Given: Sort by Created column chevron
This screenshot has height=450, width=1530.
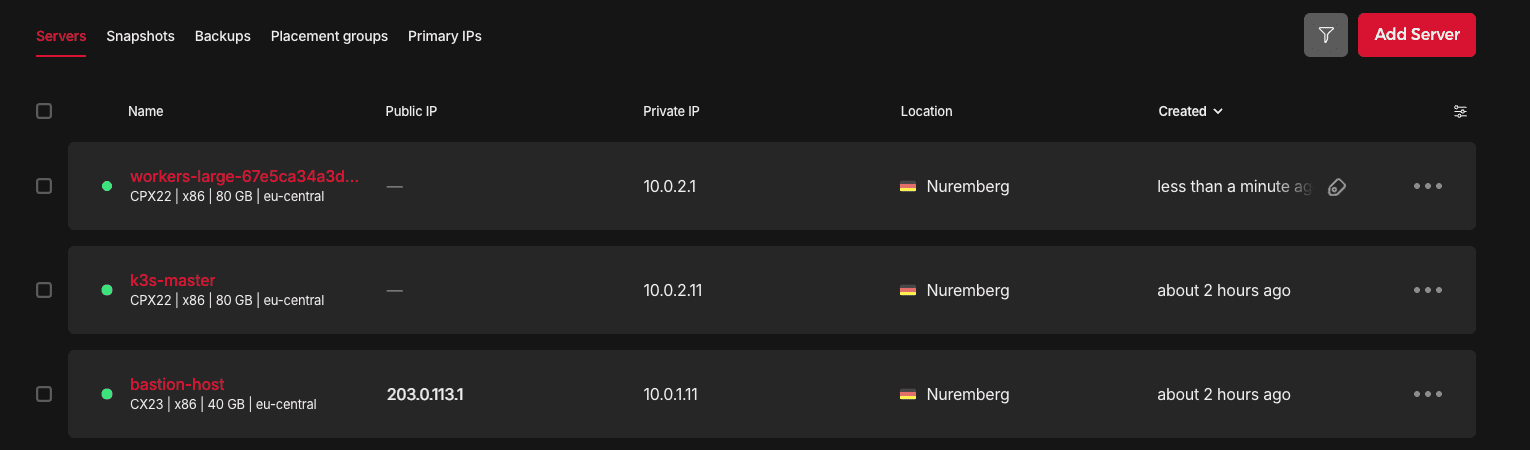Looking at the screenshot, I should 1218,112.
